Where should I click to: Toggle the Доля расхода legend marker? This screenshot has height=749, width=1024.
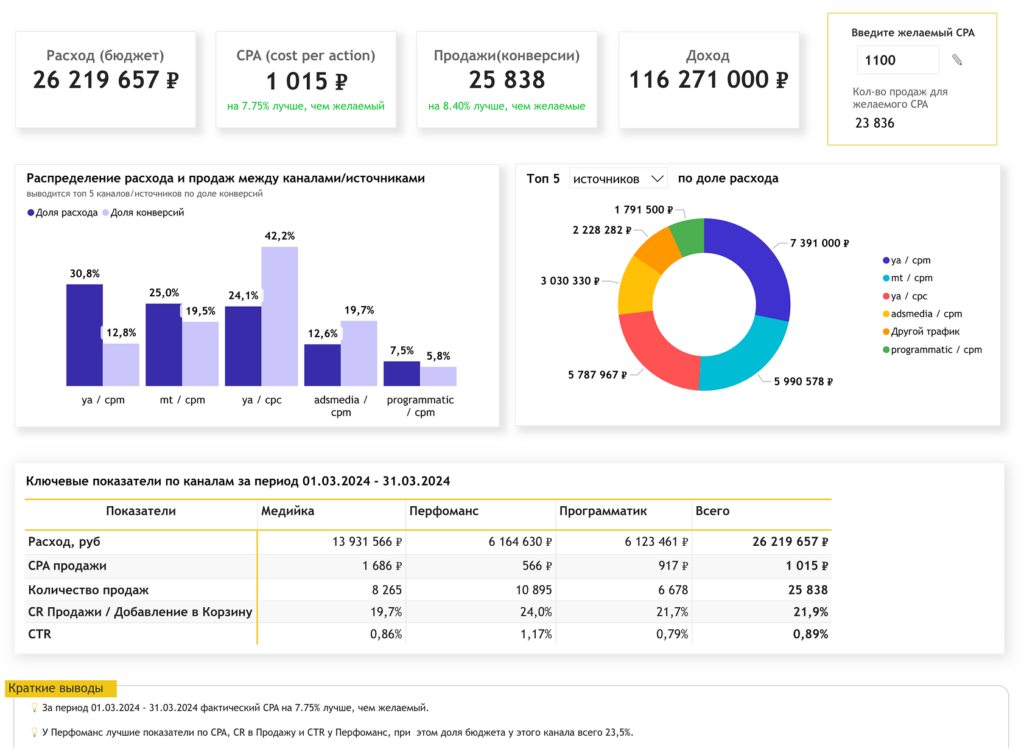(x=31, y=213)
